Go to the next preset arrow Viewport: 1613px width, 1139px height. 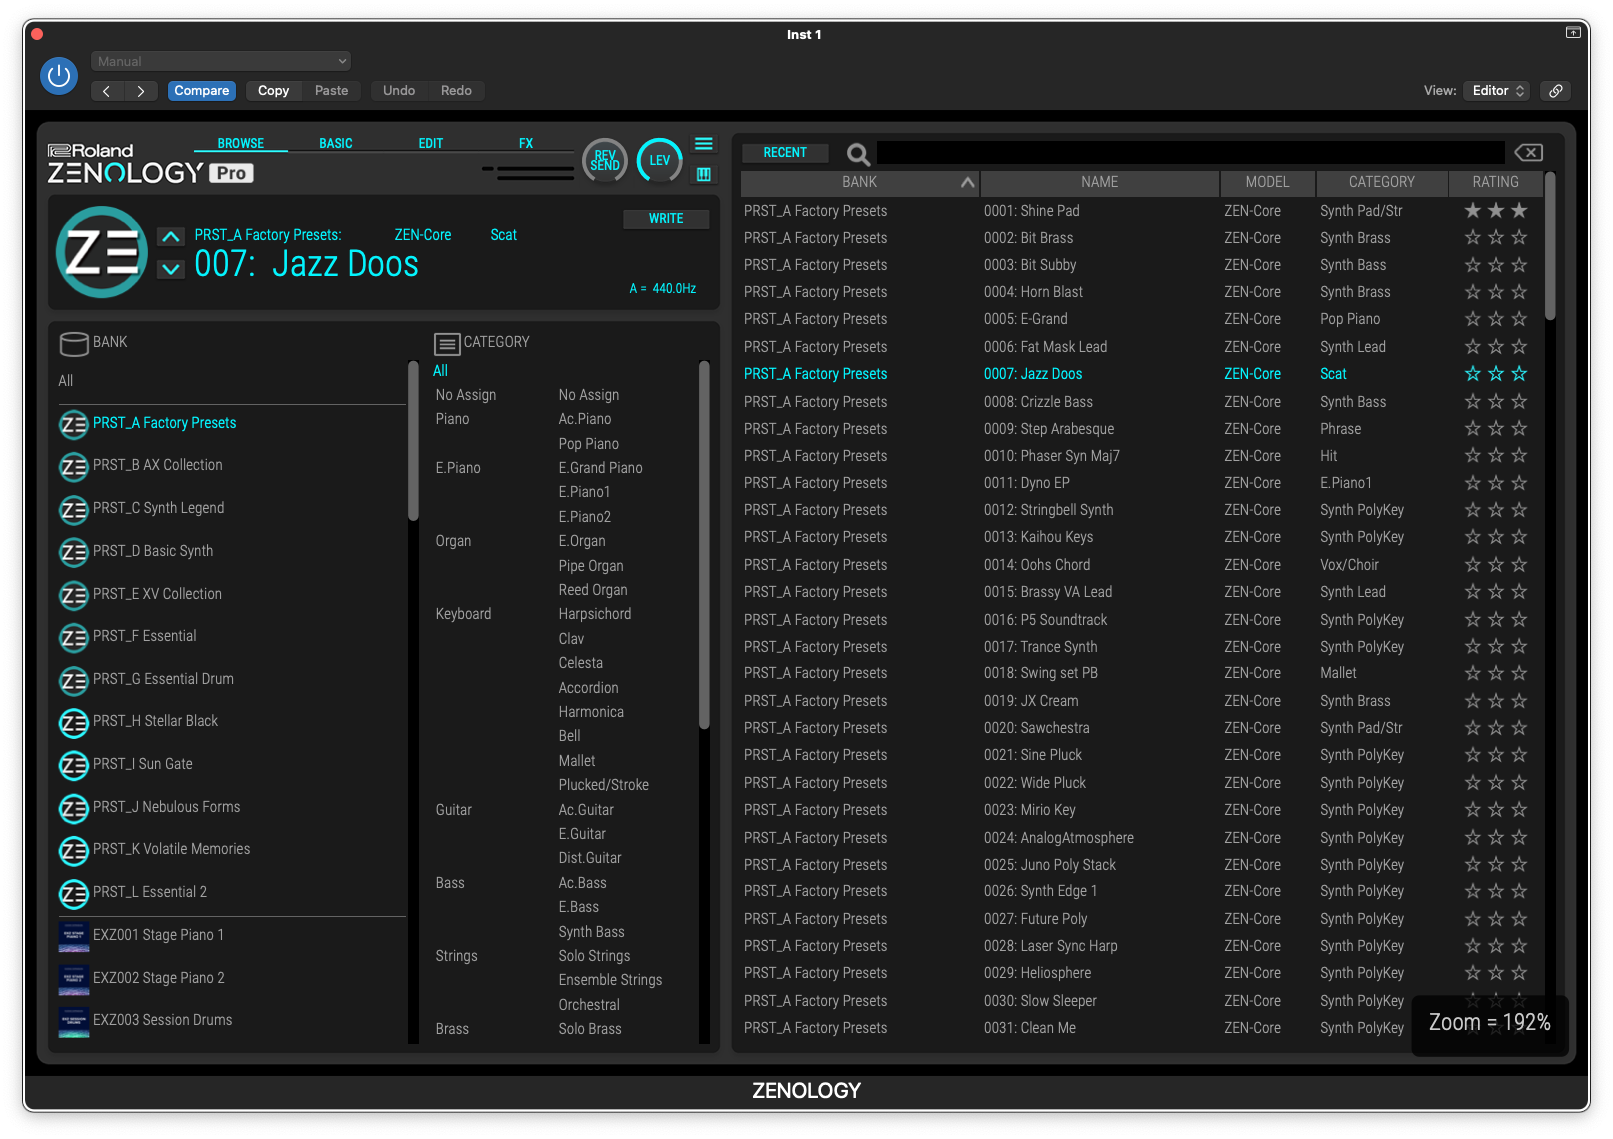coord(141,91)
